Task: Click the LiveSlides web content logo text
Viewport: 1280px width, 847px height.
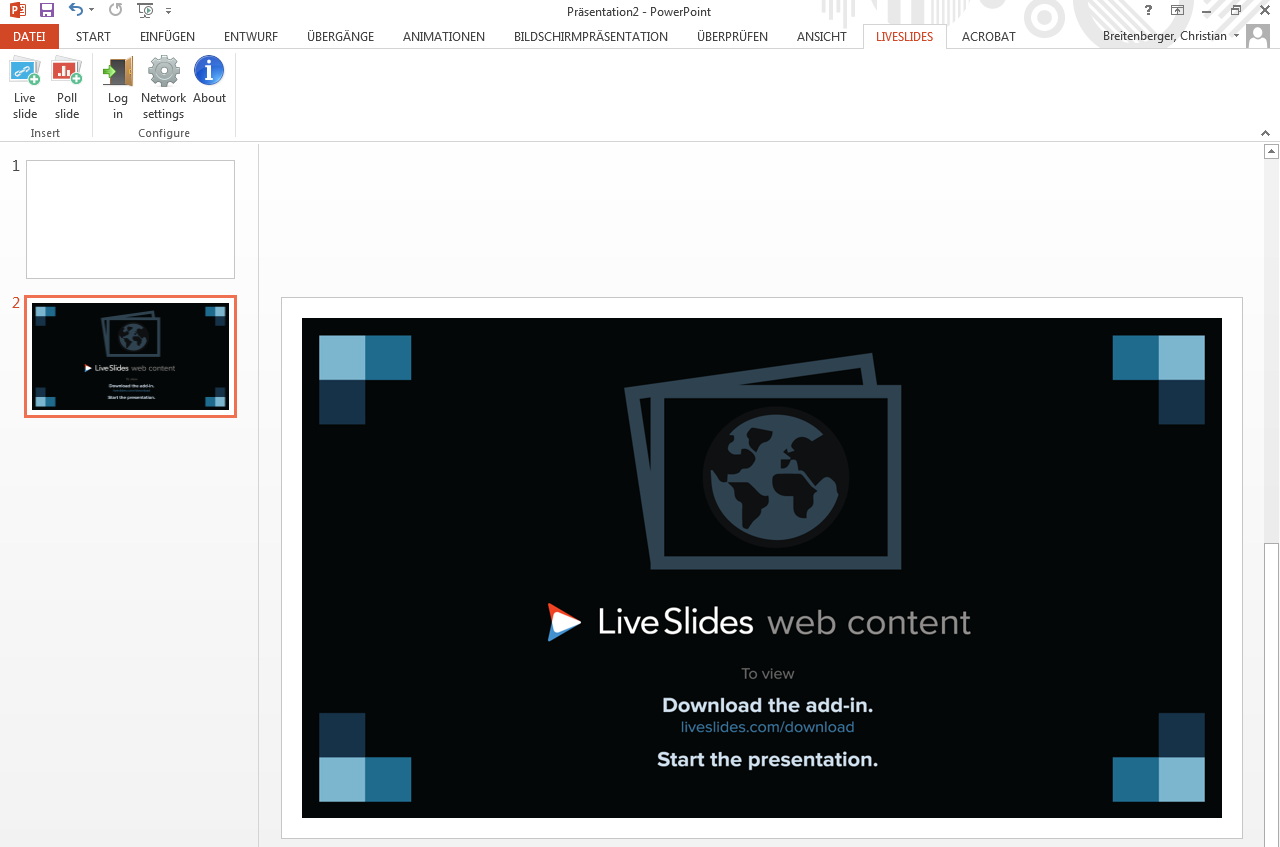Action: coord(759,622)
